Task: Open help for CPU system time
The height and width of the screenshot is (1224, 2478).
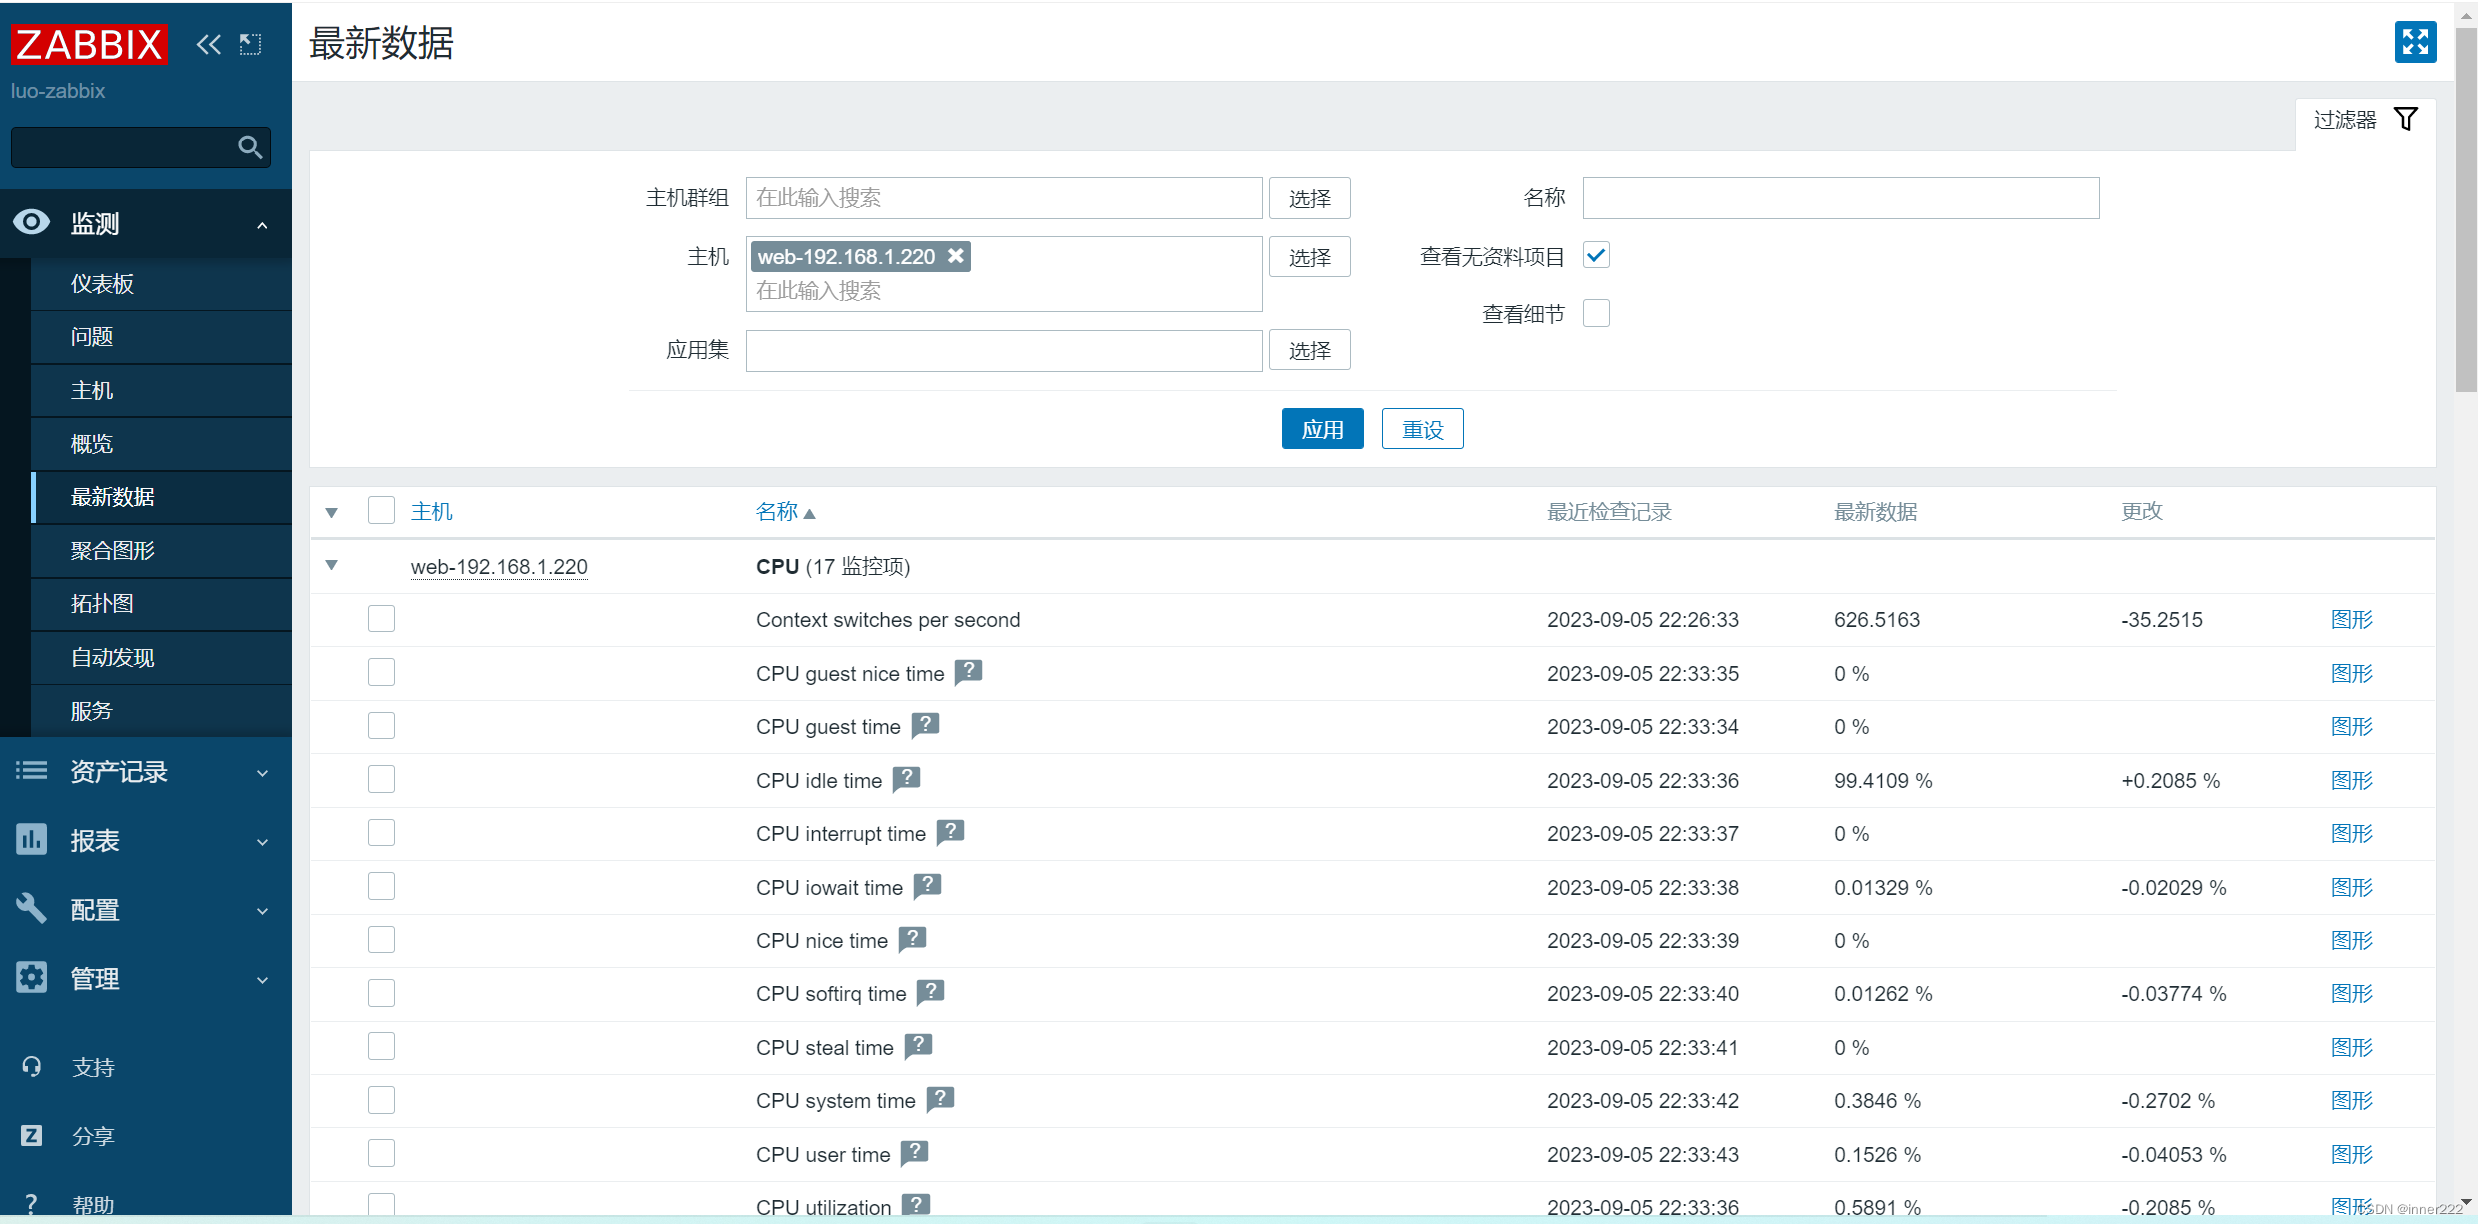Action: pyautogui.click(x=940, y=1099)
